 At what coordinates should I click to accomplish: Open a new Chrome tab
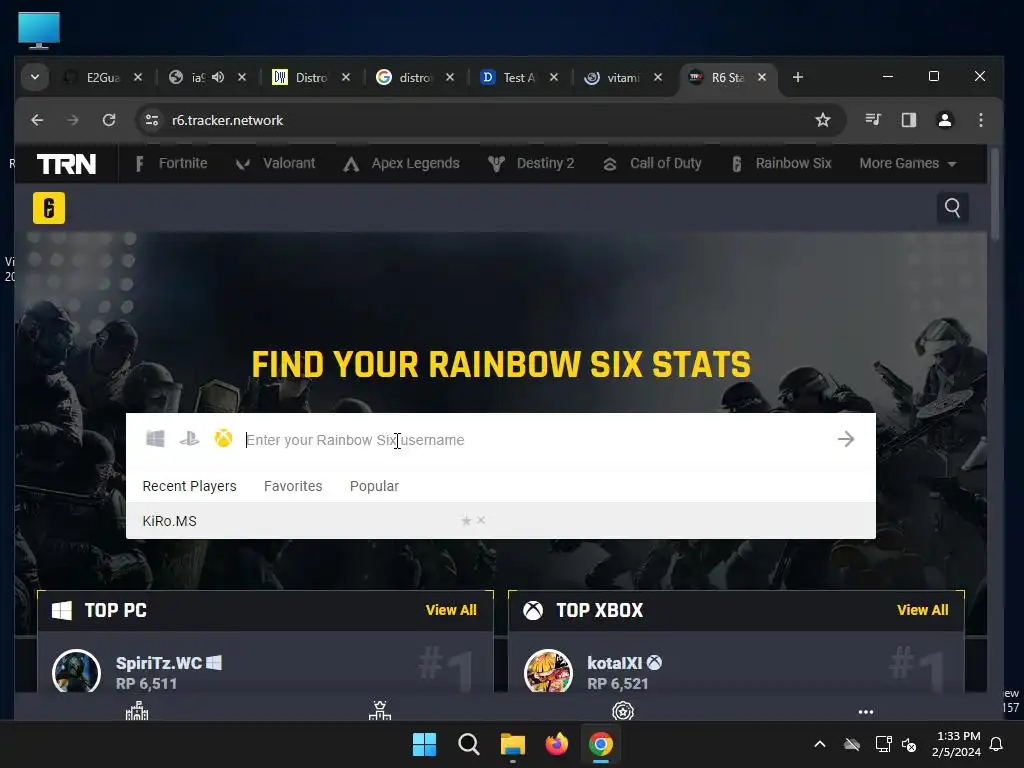pos(797,77)
